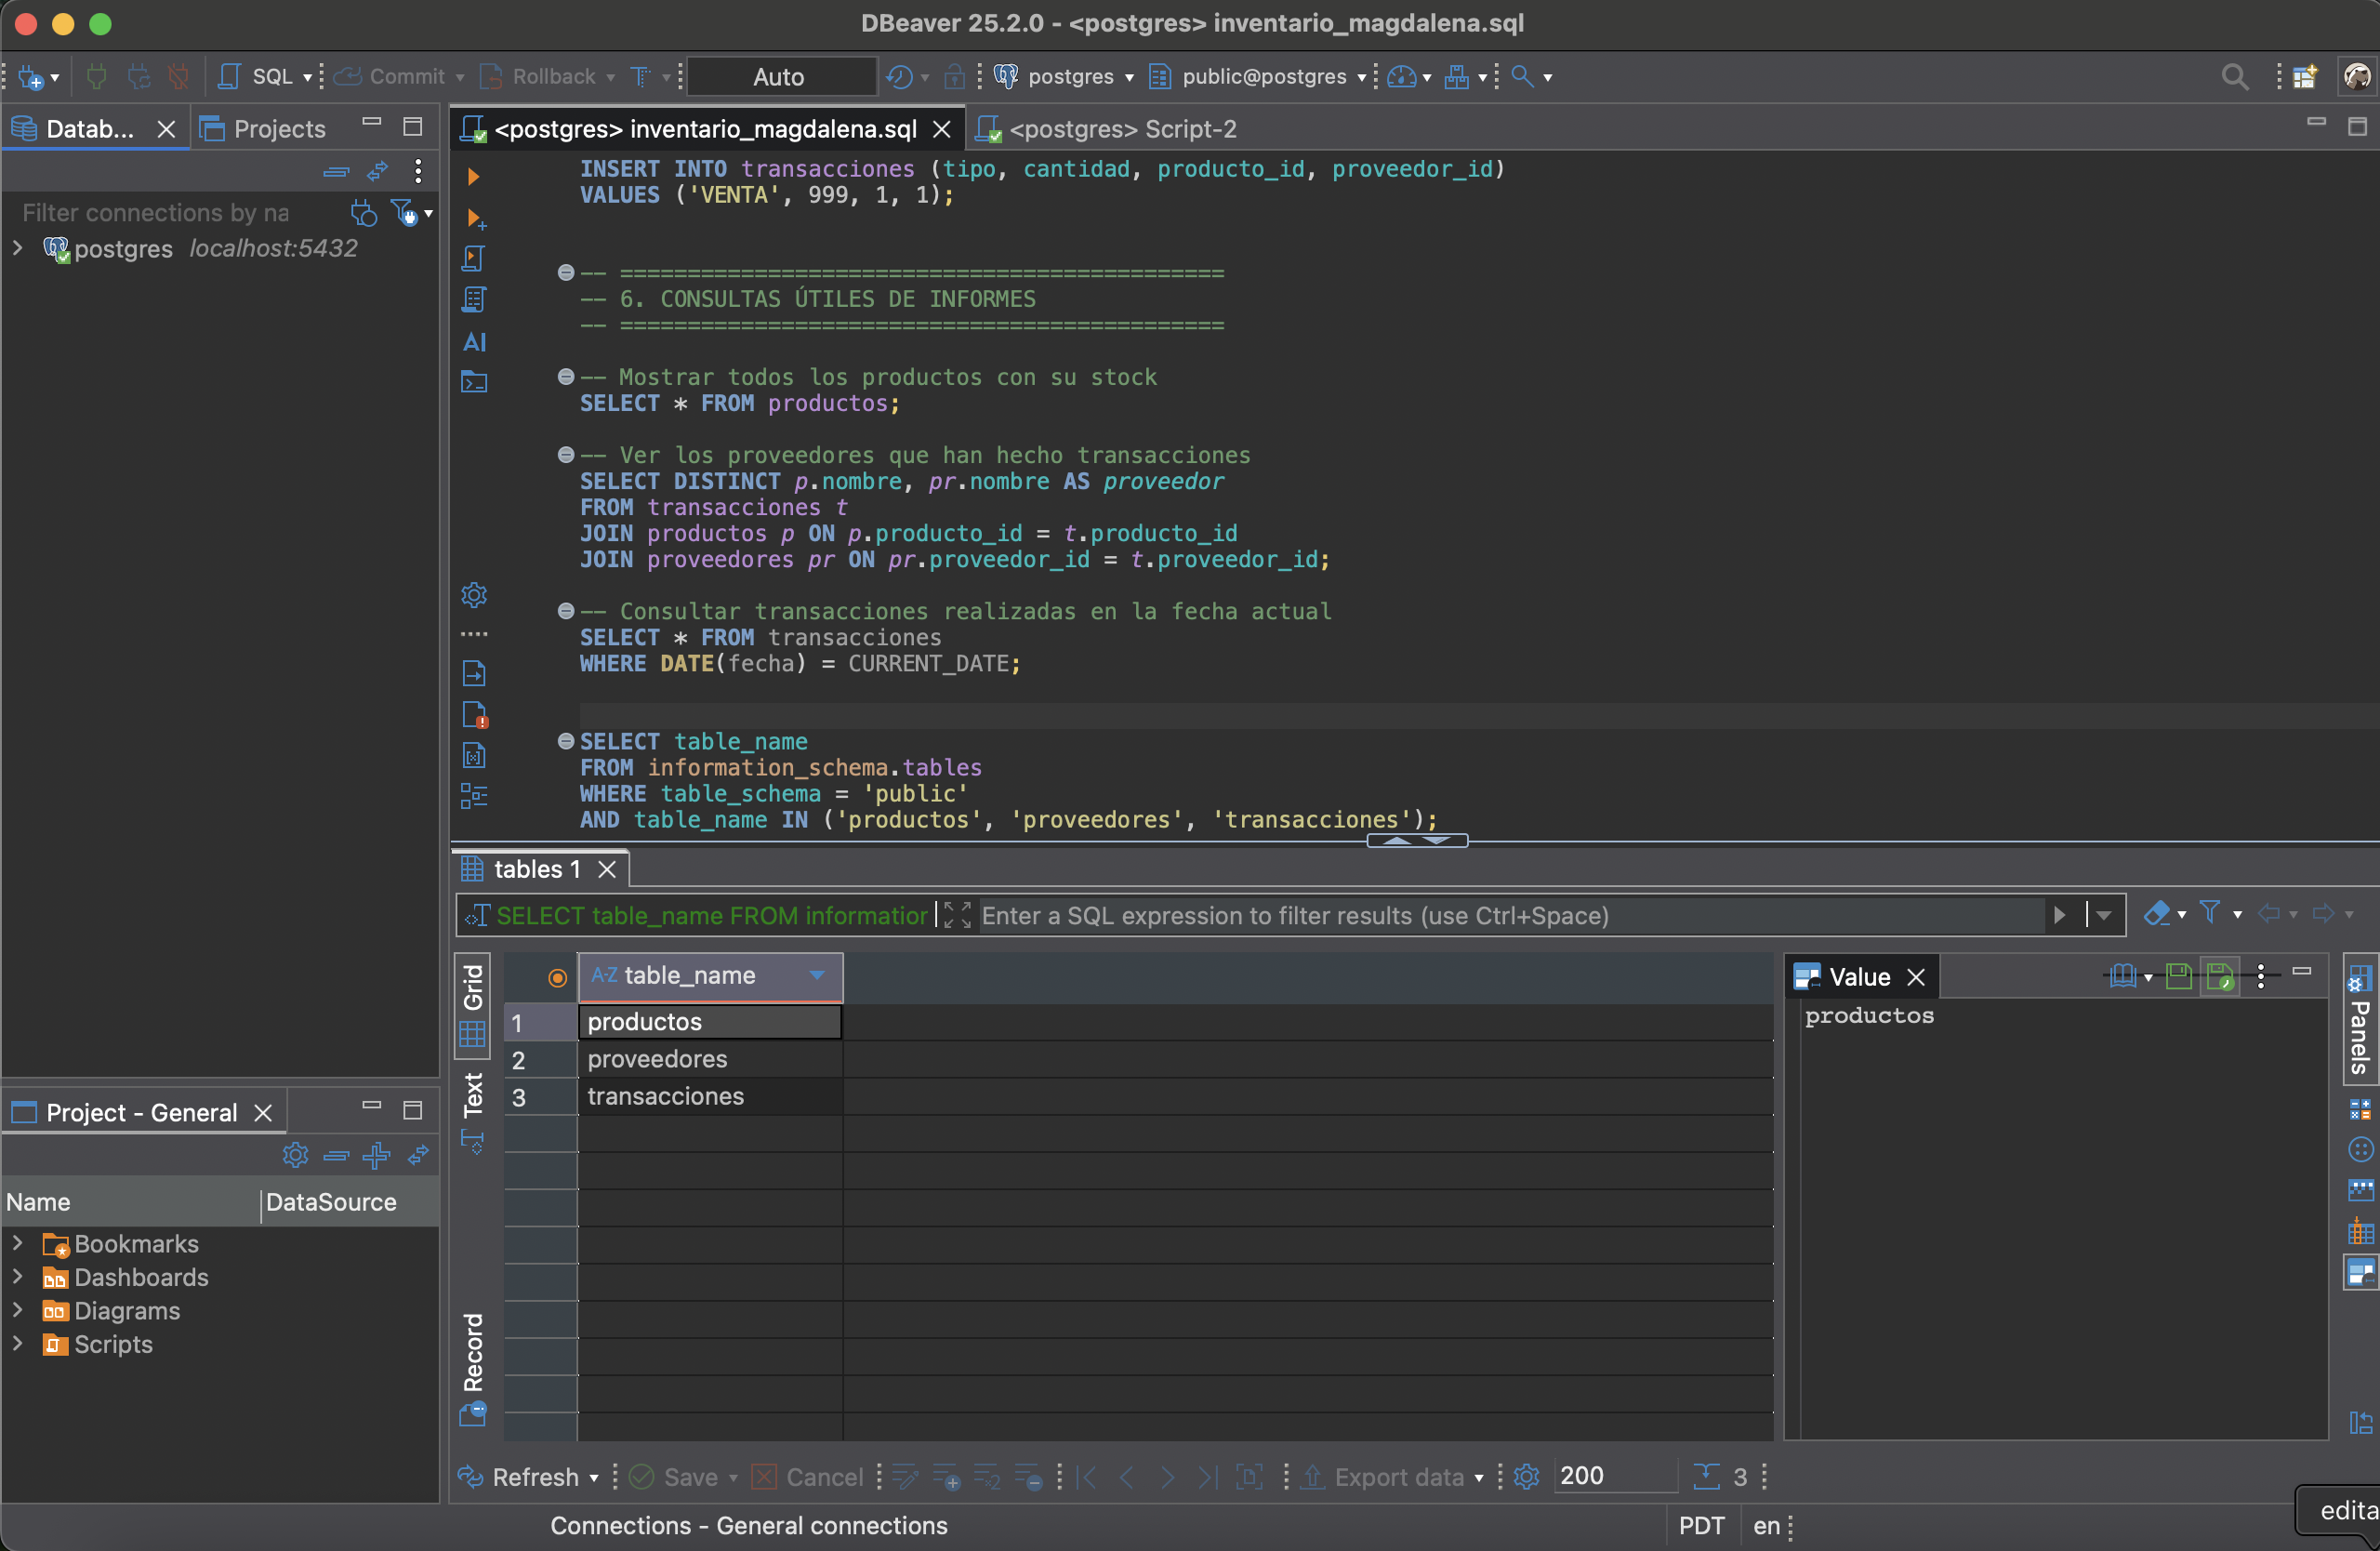
Task: Click the Disconnect icon in toolbar
Action: tap(178, 77)
